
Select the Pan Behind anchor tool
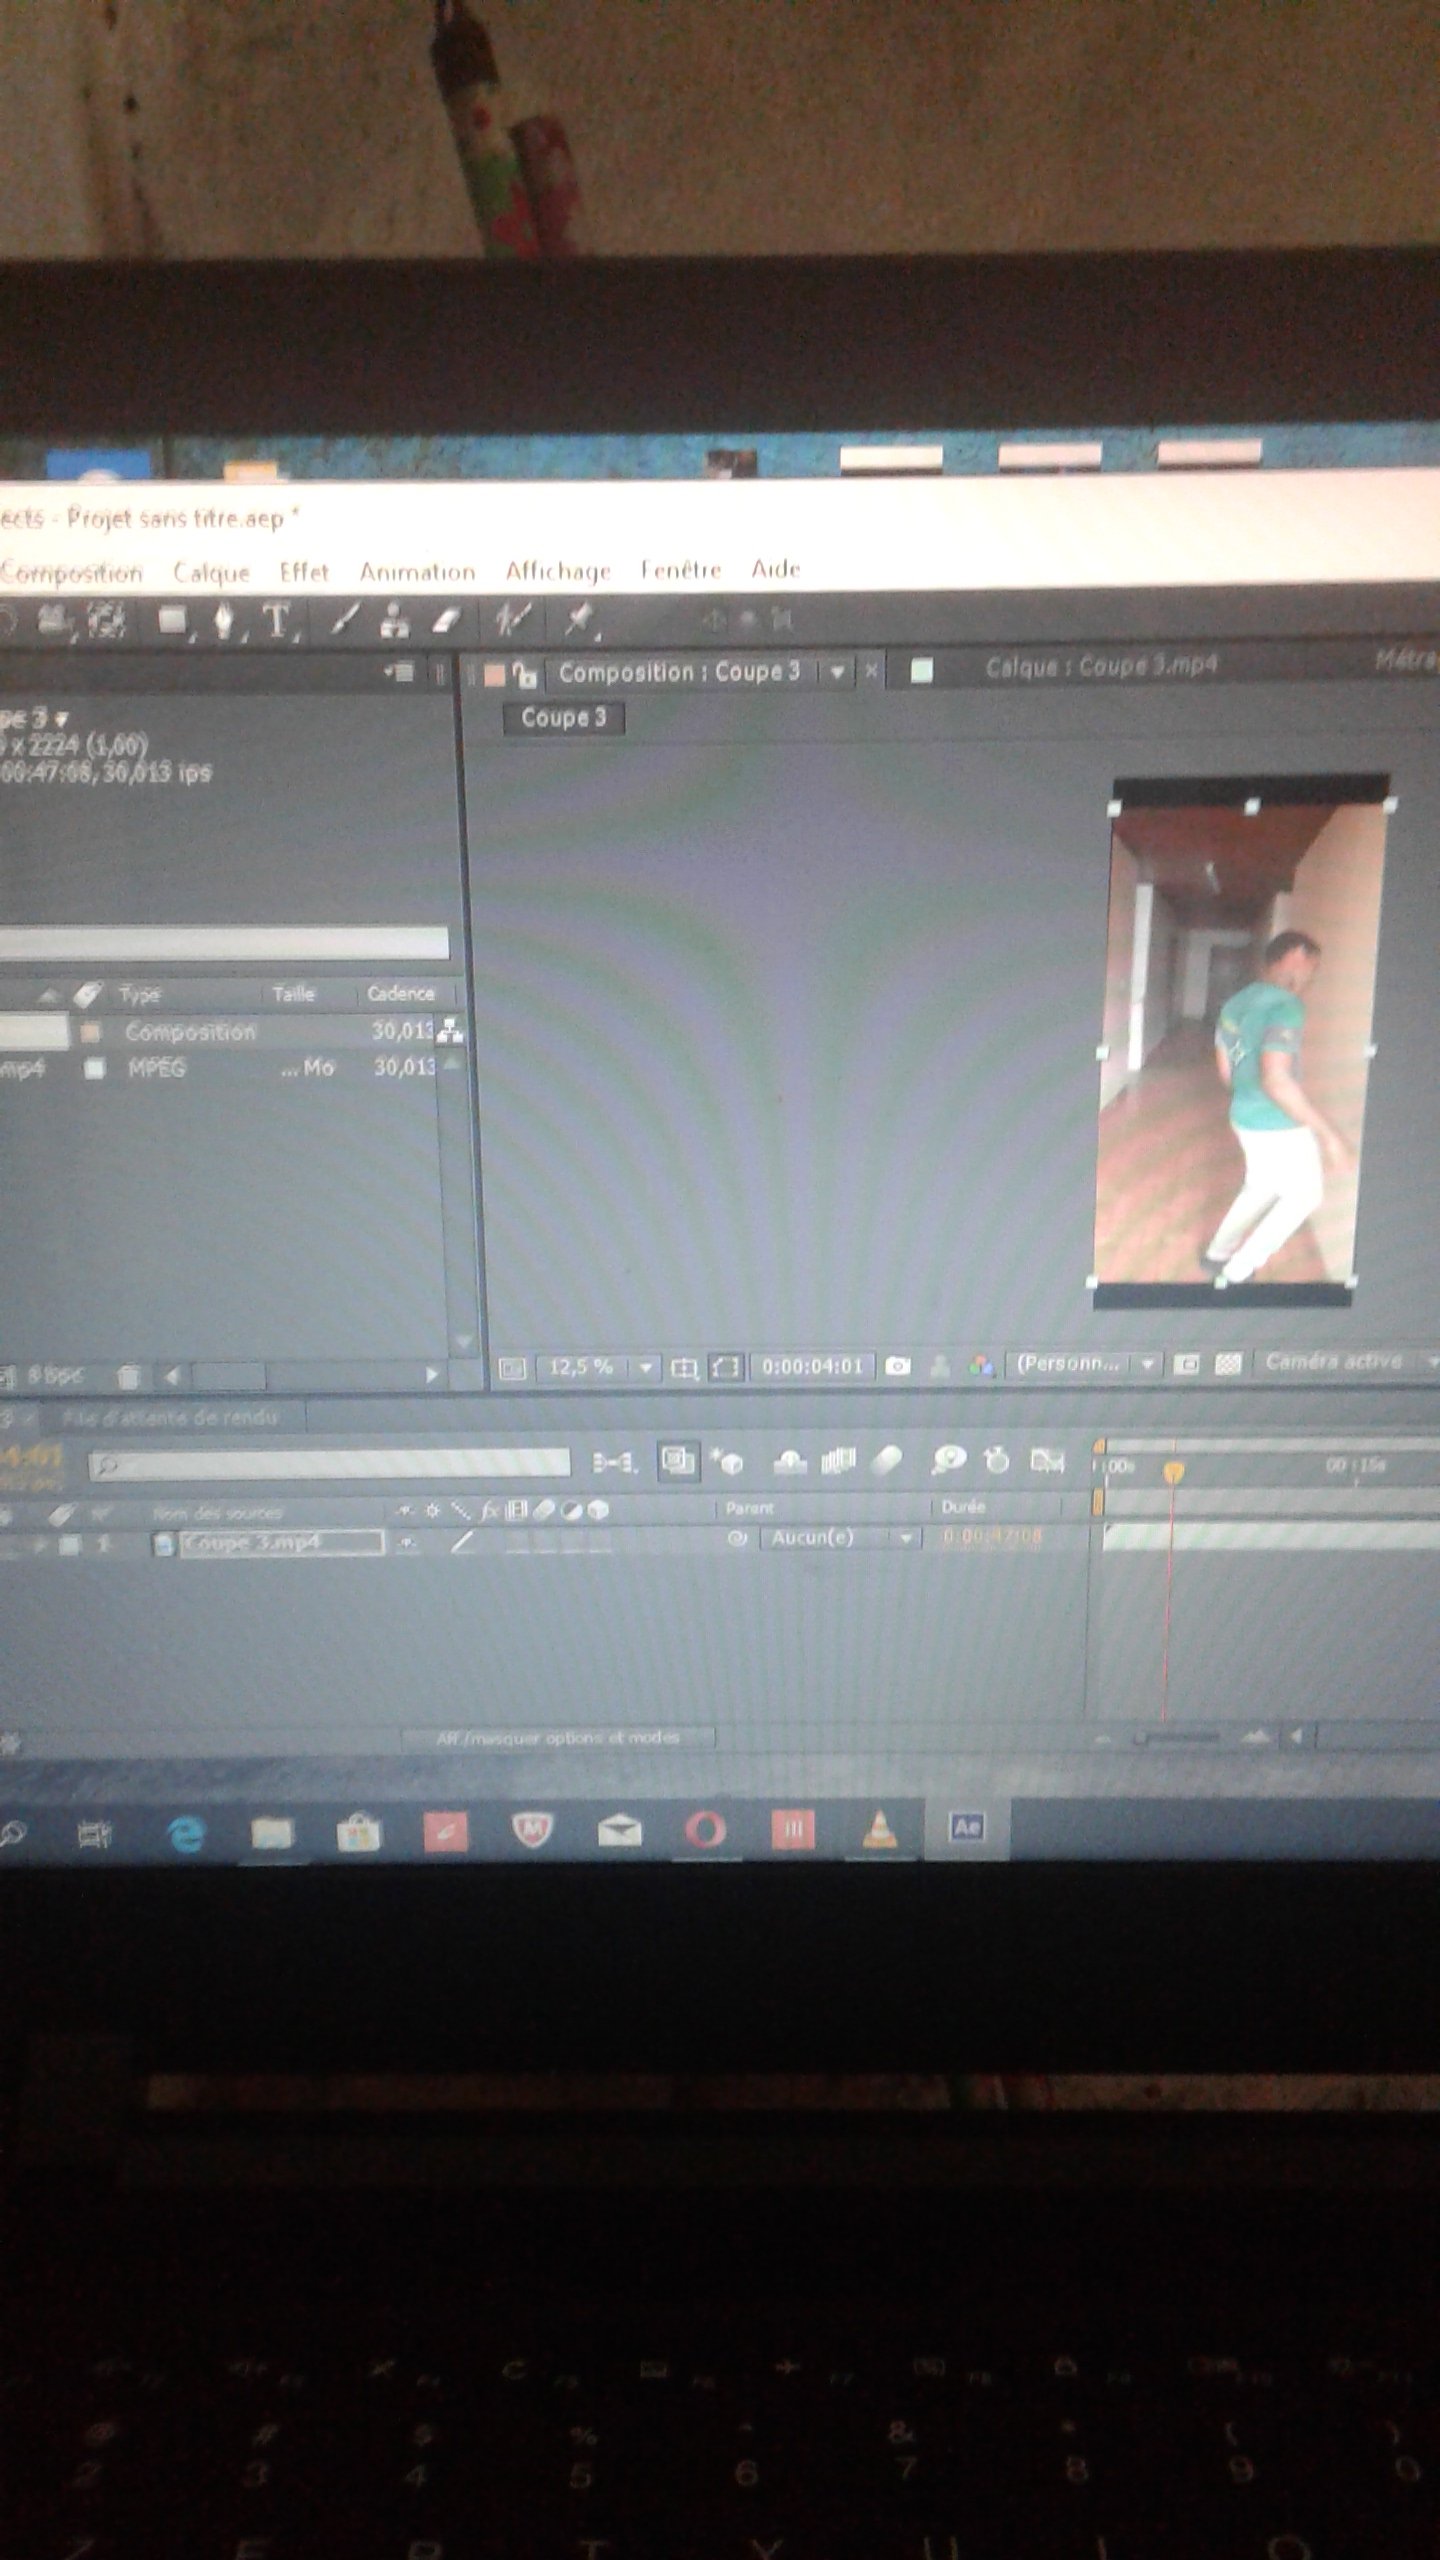coord(106,621)
